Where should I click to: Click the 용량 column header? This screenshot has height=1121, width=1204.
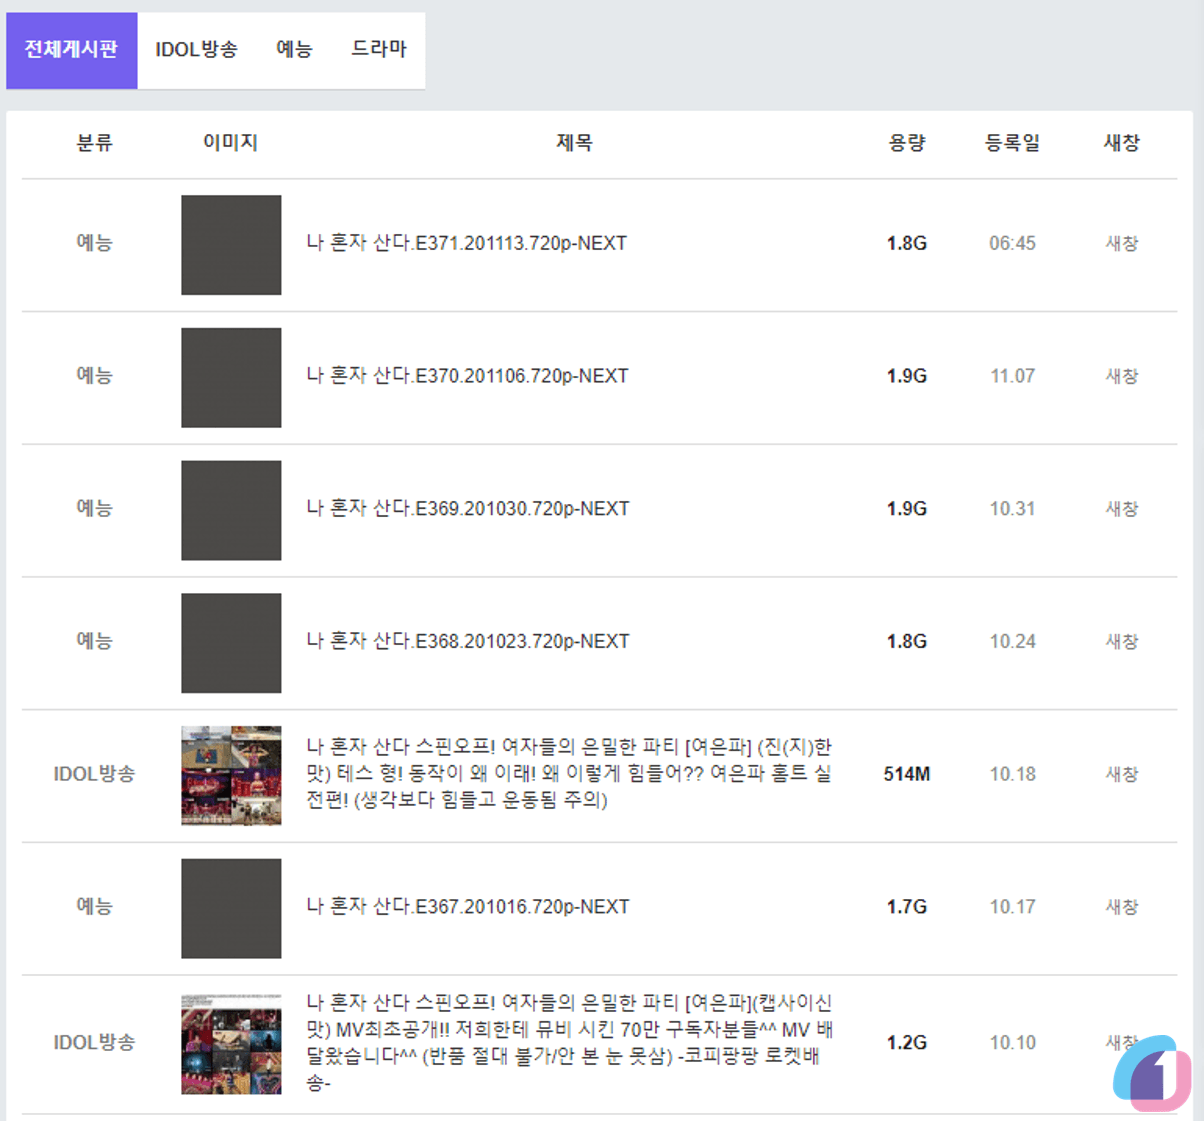(907, 143)
